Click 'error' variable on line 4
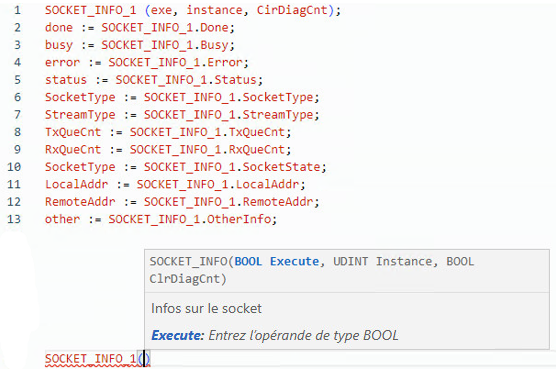Screen dimensions: 556x370 click(62, 62)
